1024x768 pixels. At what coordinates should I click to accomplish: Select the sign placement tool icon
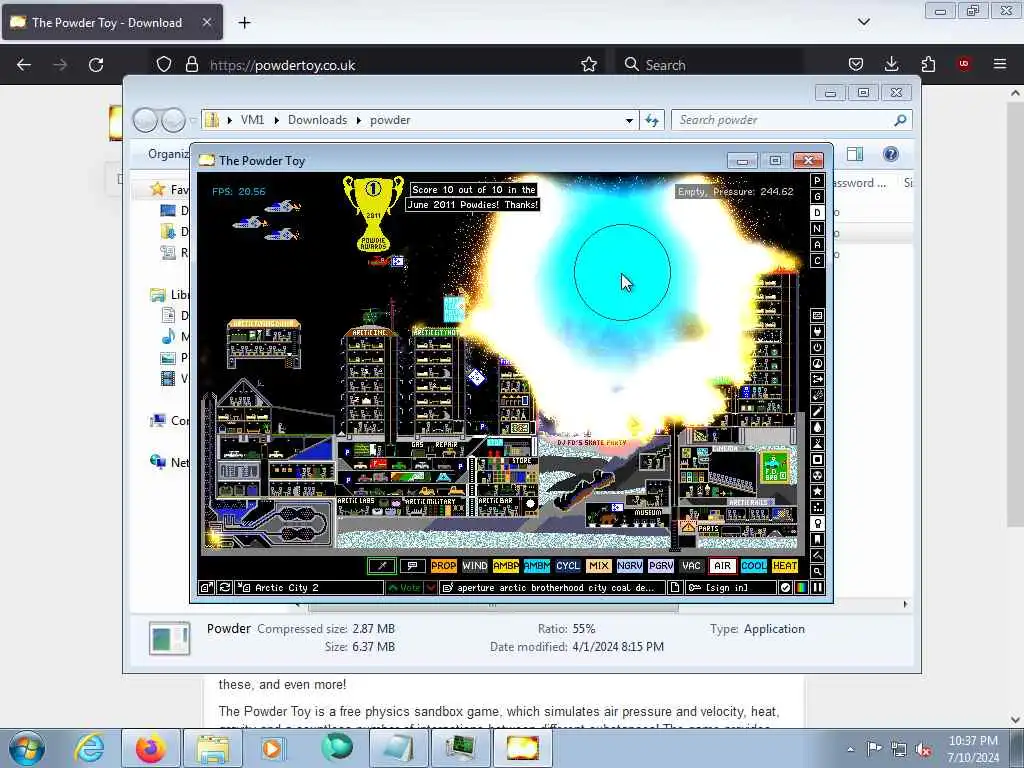(x=413, y=566)
